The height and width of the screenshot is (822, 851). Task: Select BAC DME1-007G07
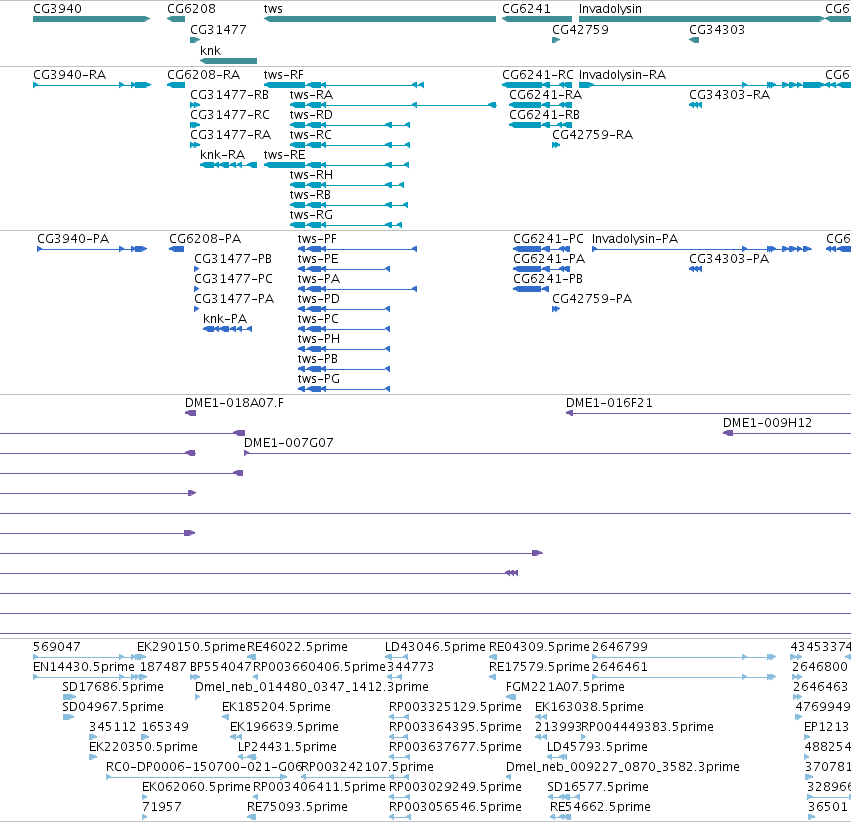pos(289,443)
